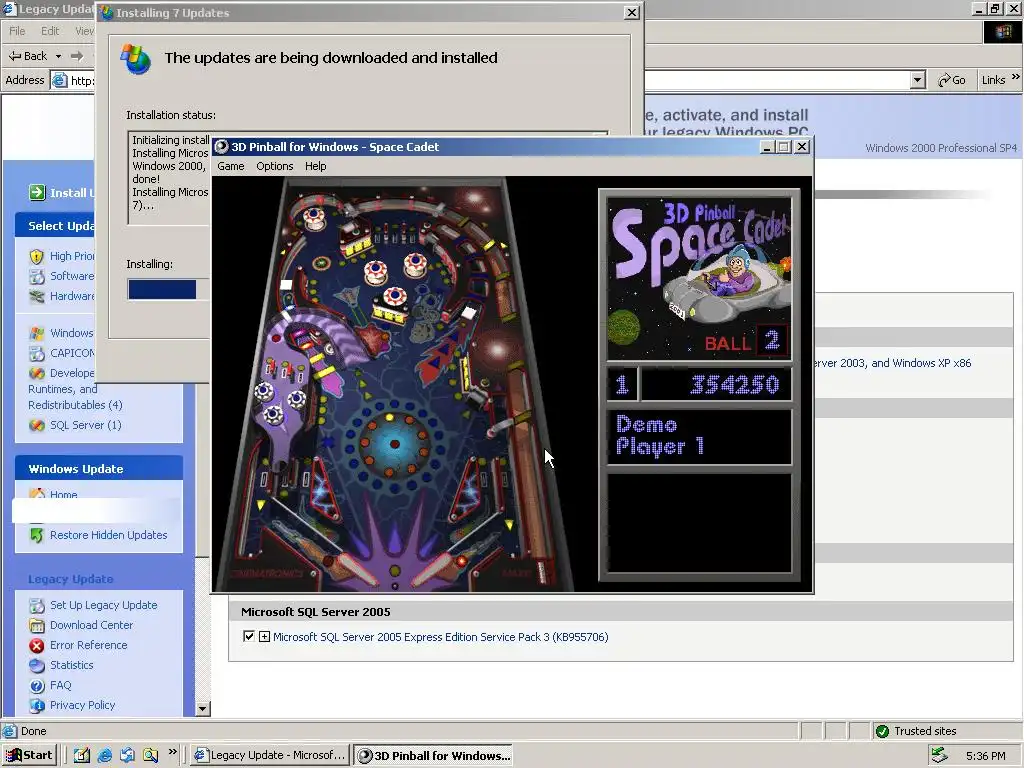
Task: Click the FAQ question mark icon
Action: [37, 686]
